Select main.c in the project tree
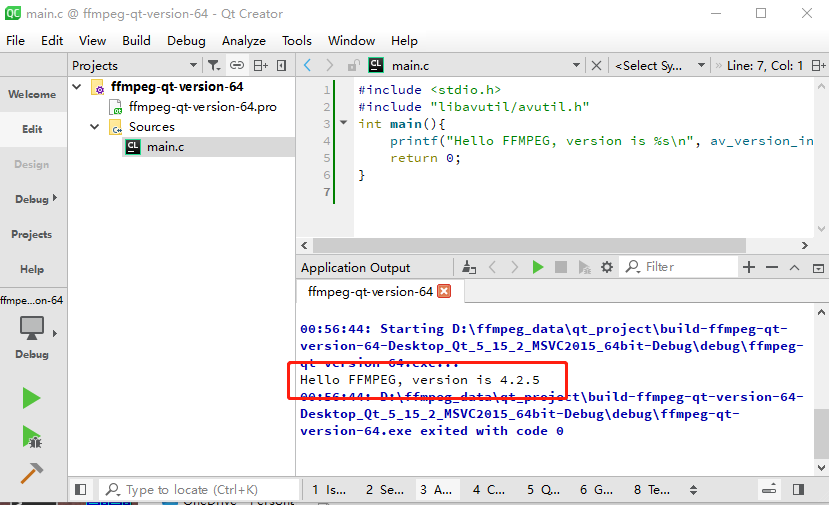Image resolution: width=829 pixels, height=505 pixels. 165,147
